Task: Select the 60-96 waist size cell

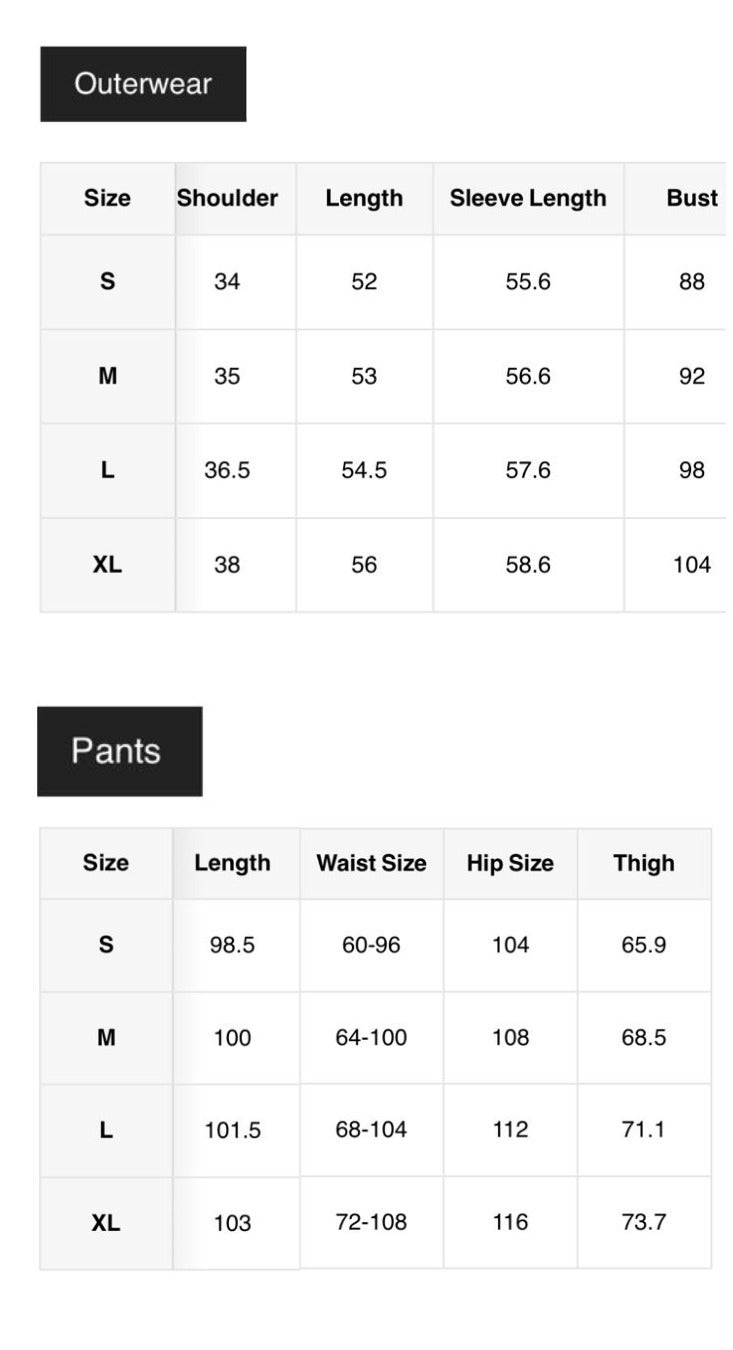Action: 371,945
